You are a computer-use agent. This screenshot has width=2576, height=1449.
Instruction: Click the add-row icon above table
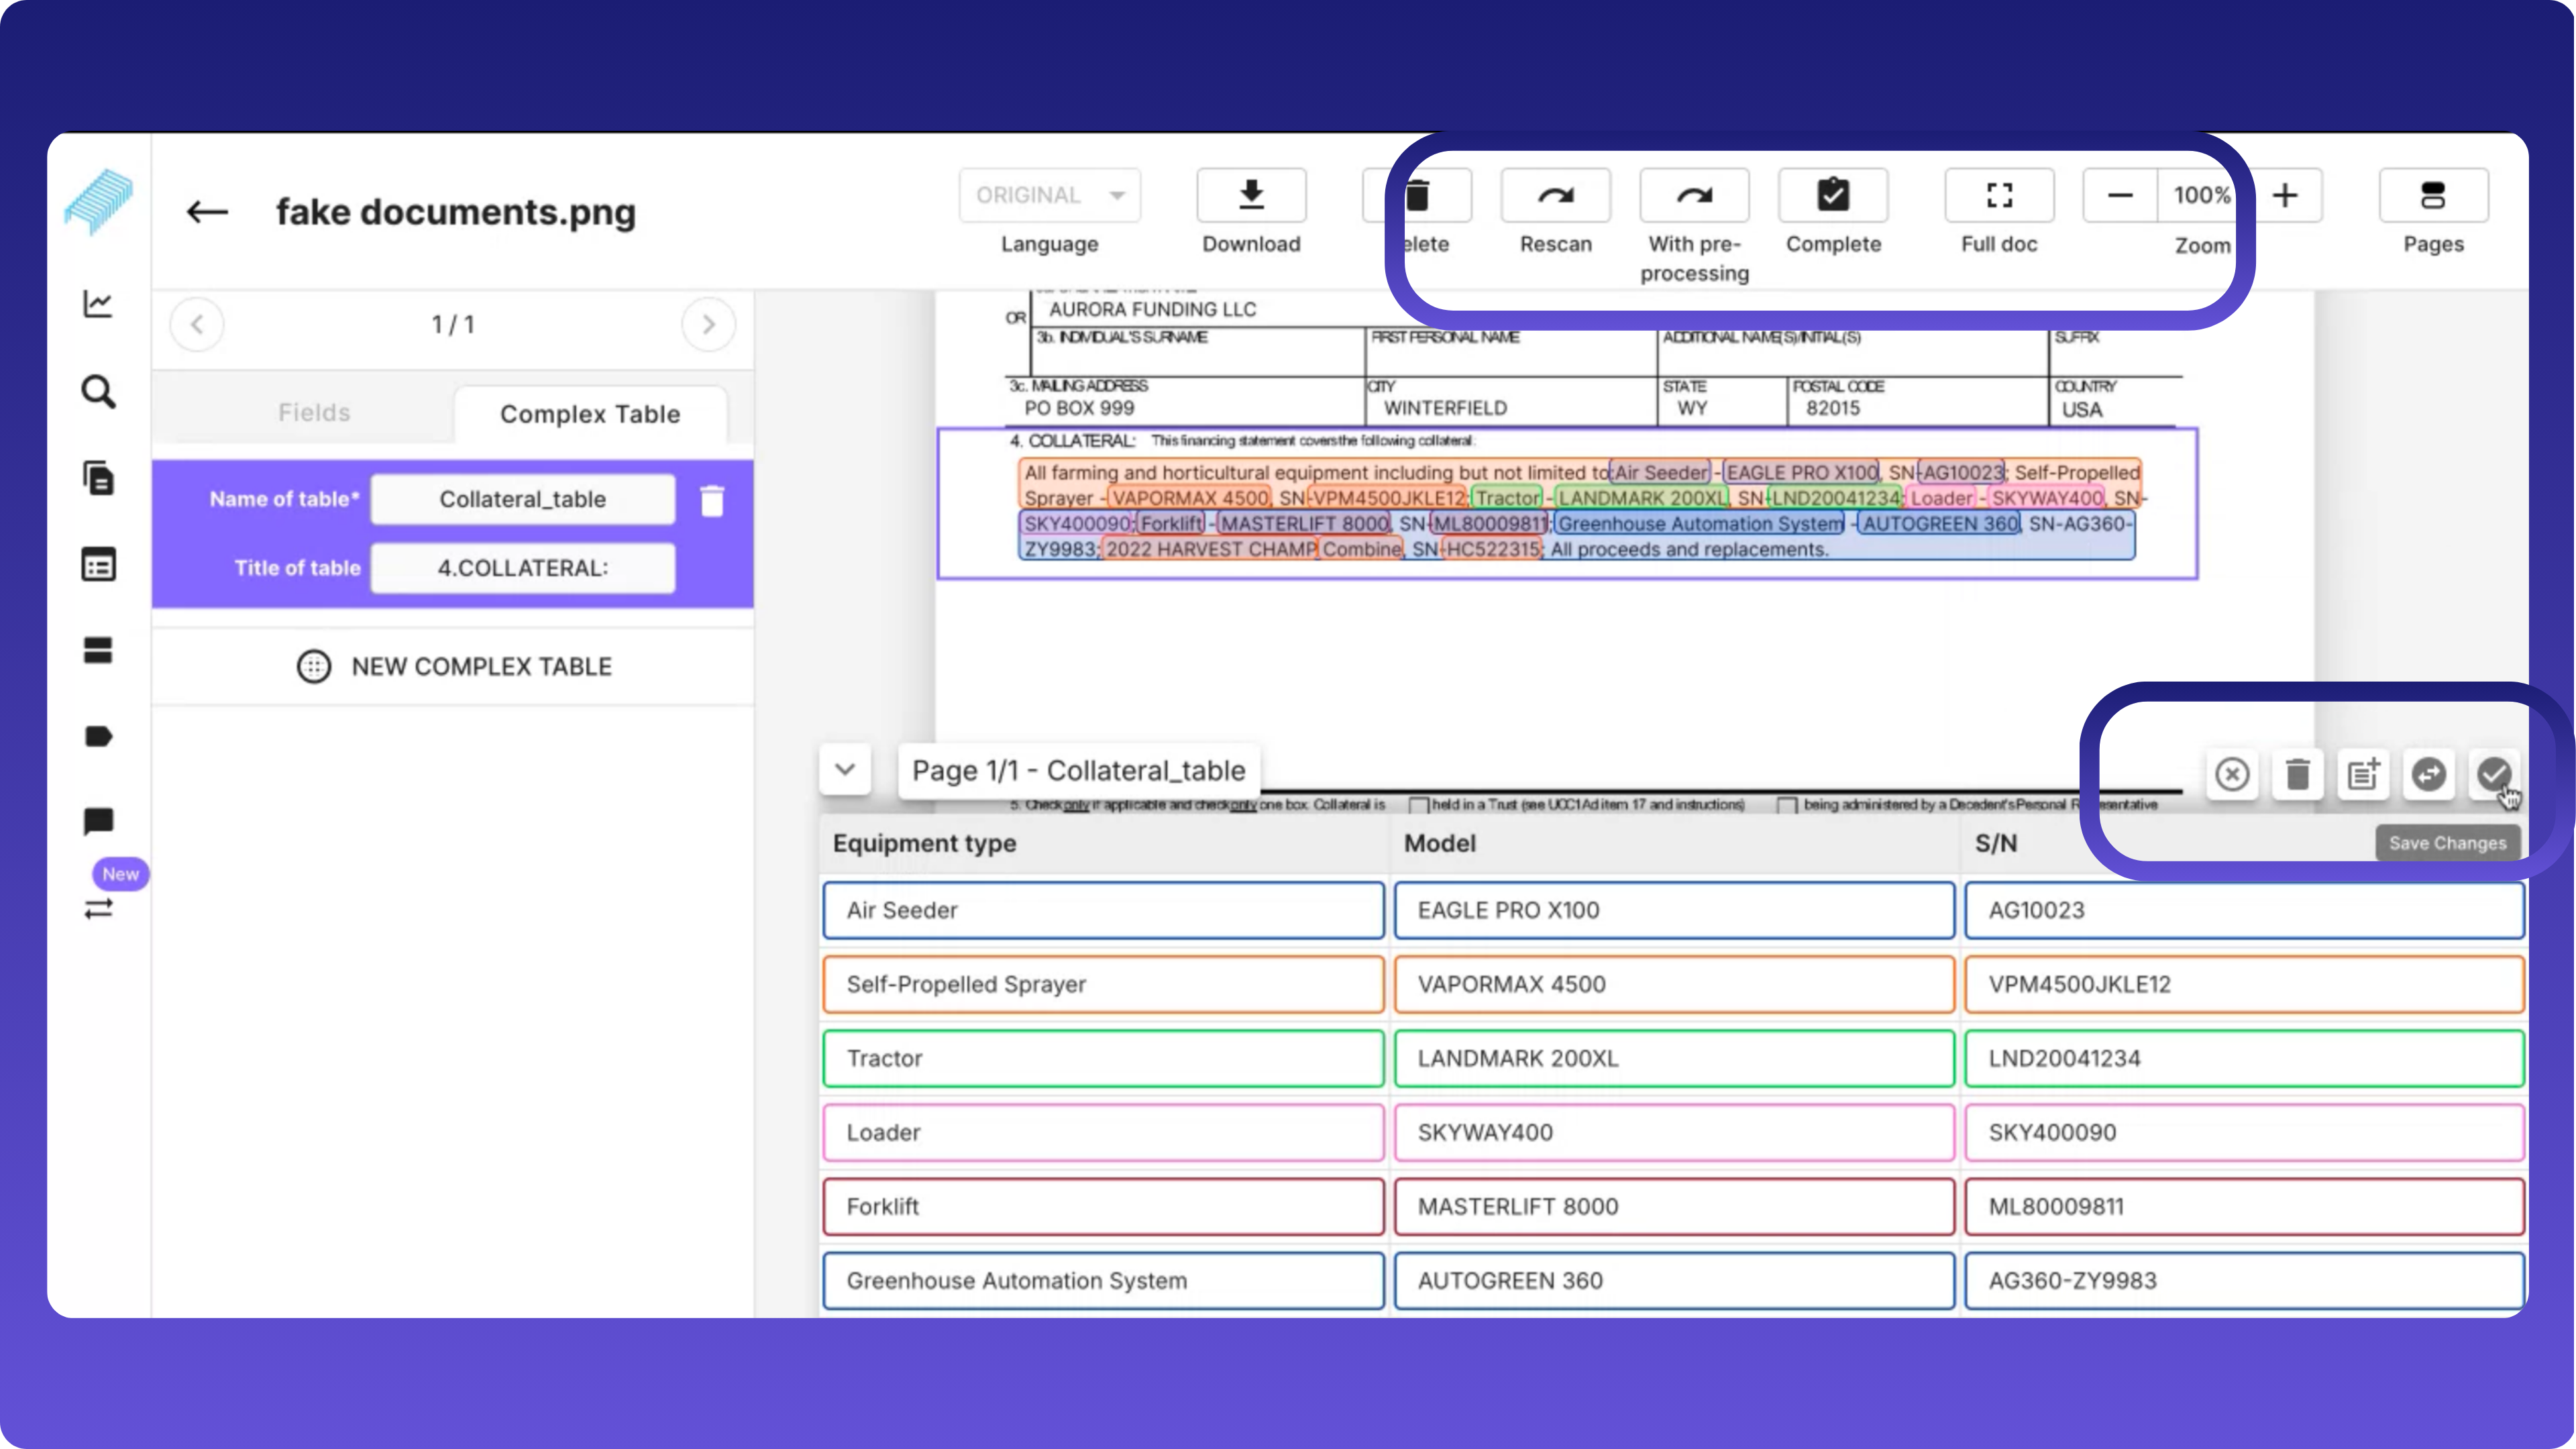tap(2362, 773)
